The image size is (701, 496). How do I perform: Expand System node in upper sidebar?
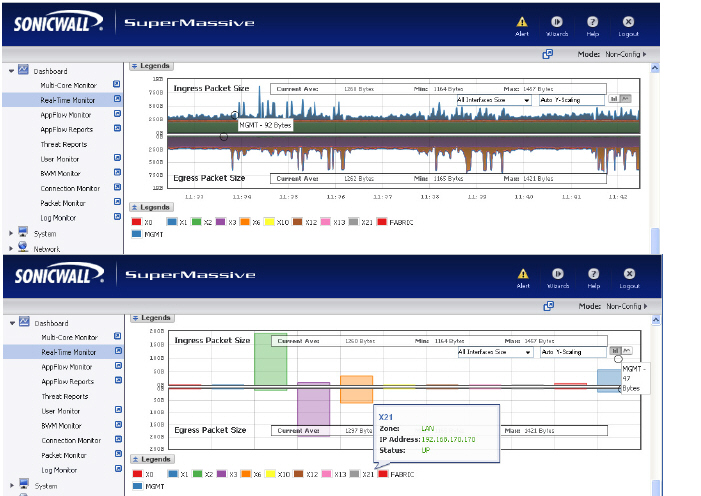(x=11, y=233)
